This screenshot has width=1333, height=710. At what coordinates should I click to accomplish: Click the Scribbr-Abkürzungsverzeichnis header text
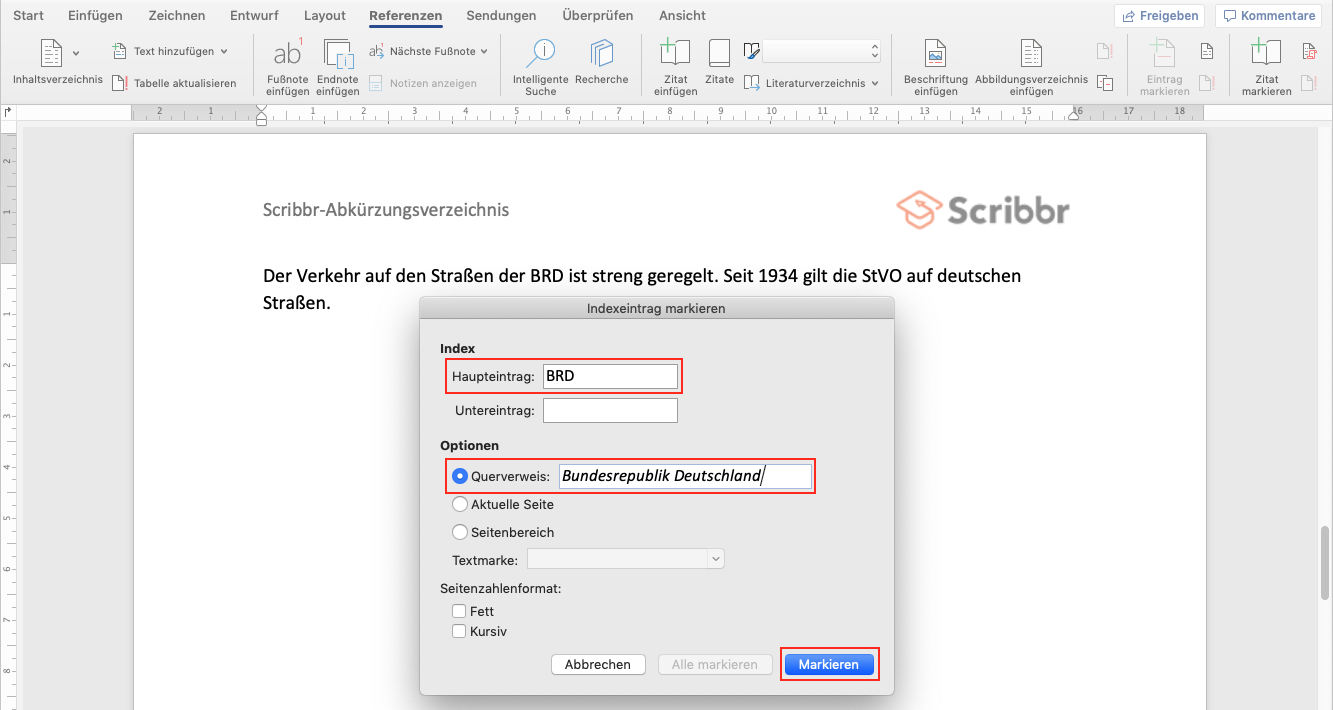[x=386, y=210]
